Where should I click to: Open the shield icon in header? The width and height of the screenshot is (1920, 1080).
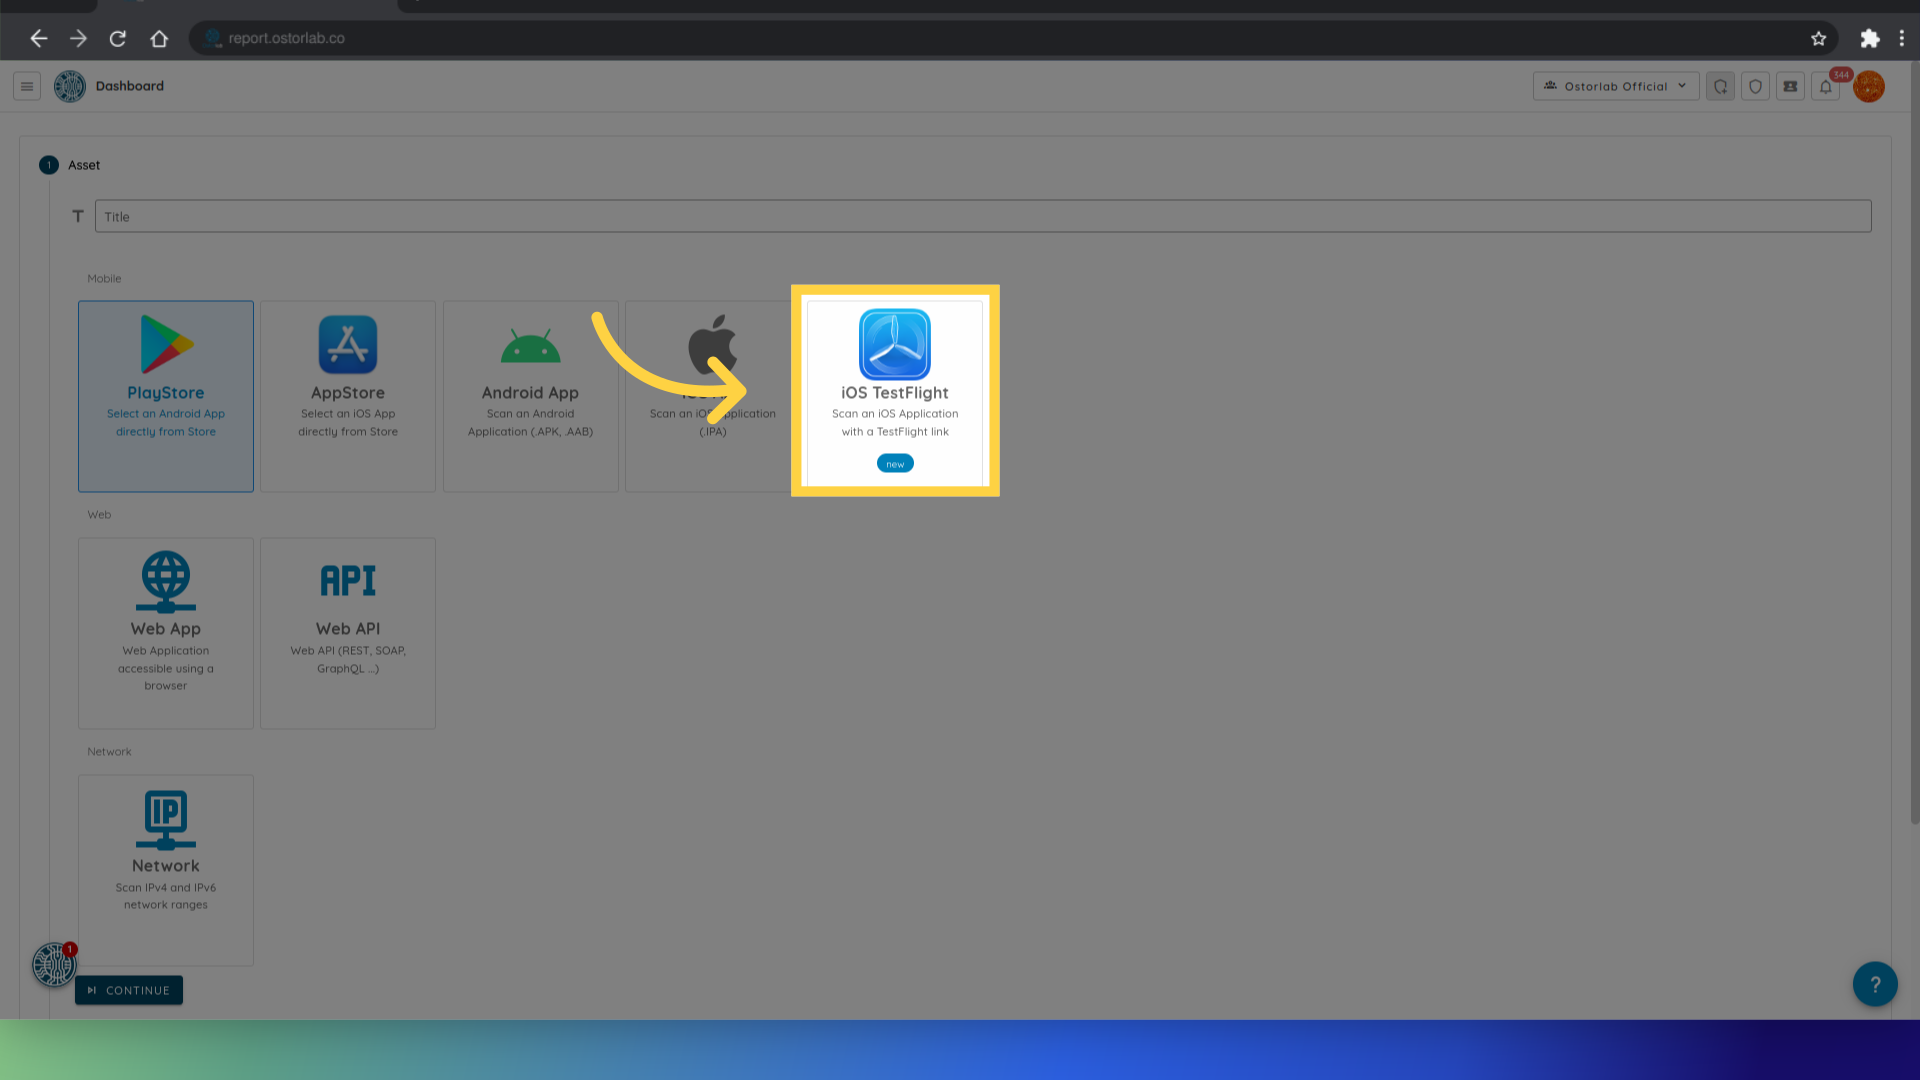[x=1755, y=87]
